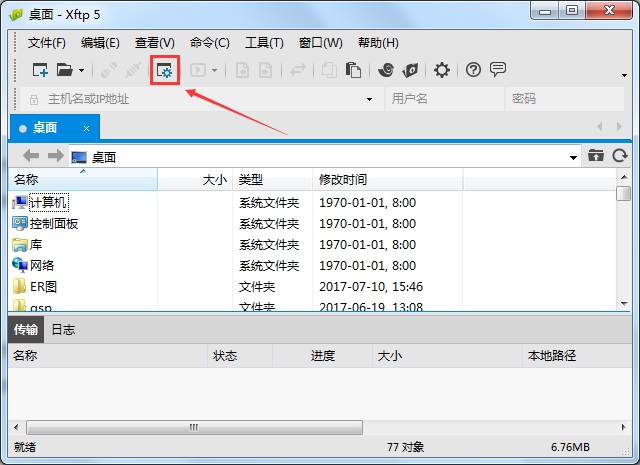Viewport: 640px width, 465px height.
Task: Go back with the left navigation arrow
Action: (31, 156)
